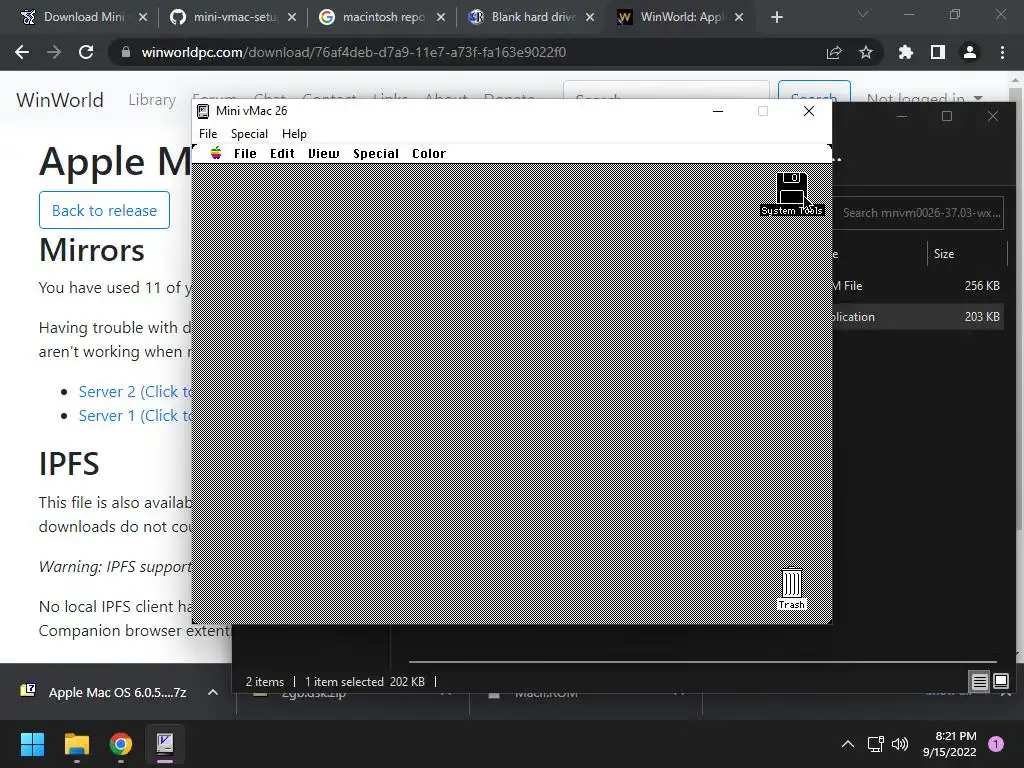Open Chrome tab search chevron
This screenshot has height=768, width=1024.
click(x=863, y=14)
